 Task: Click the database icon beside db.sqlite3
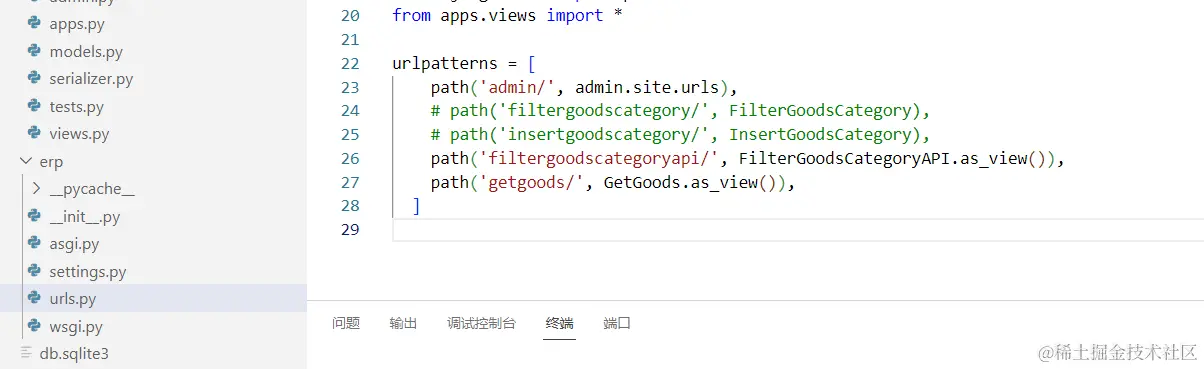(x=27, y=353)
